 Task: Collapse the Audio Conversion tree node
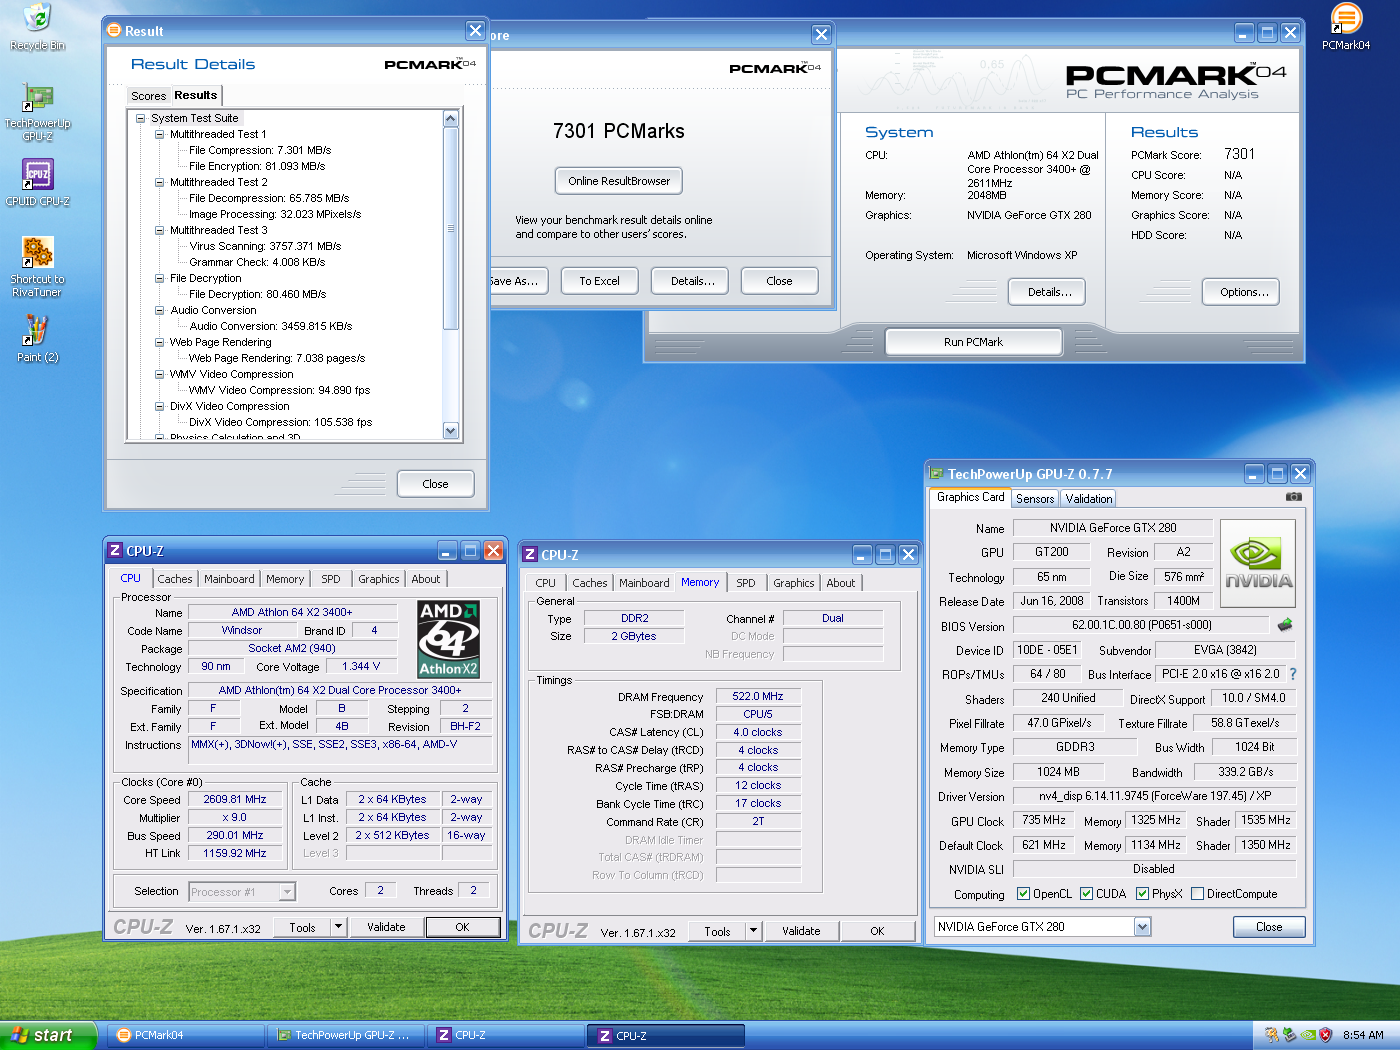click(x=160, y=310)
